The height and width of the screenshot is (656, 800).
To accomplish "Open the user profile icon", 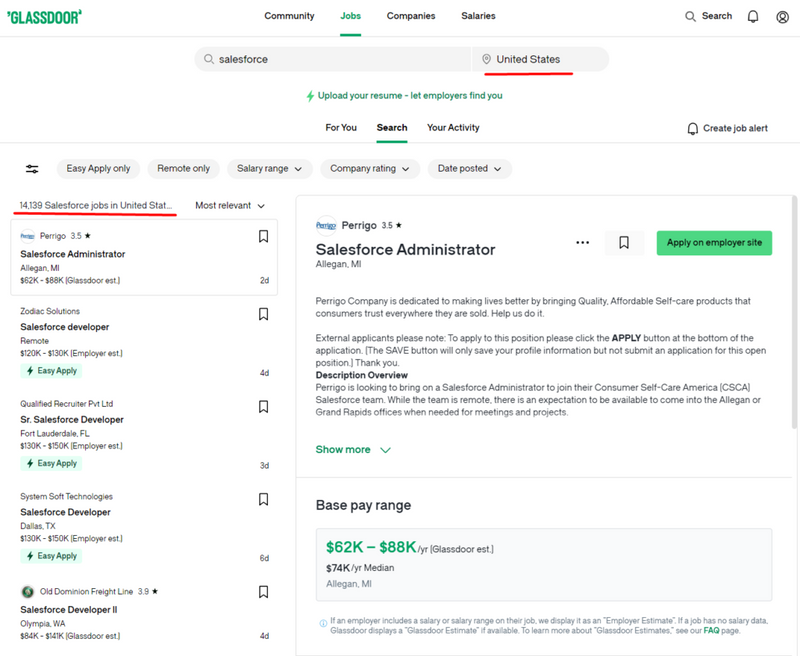I will tap(782, 17).
